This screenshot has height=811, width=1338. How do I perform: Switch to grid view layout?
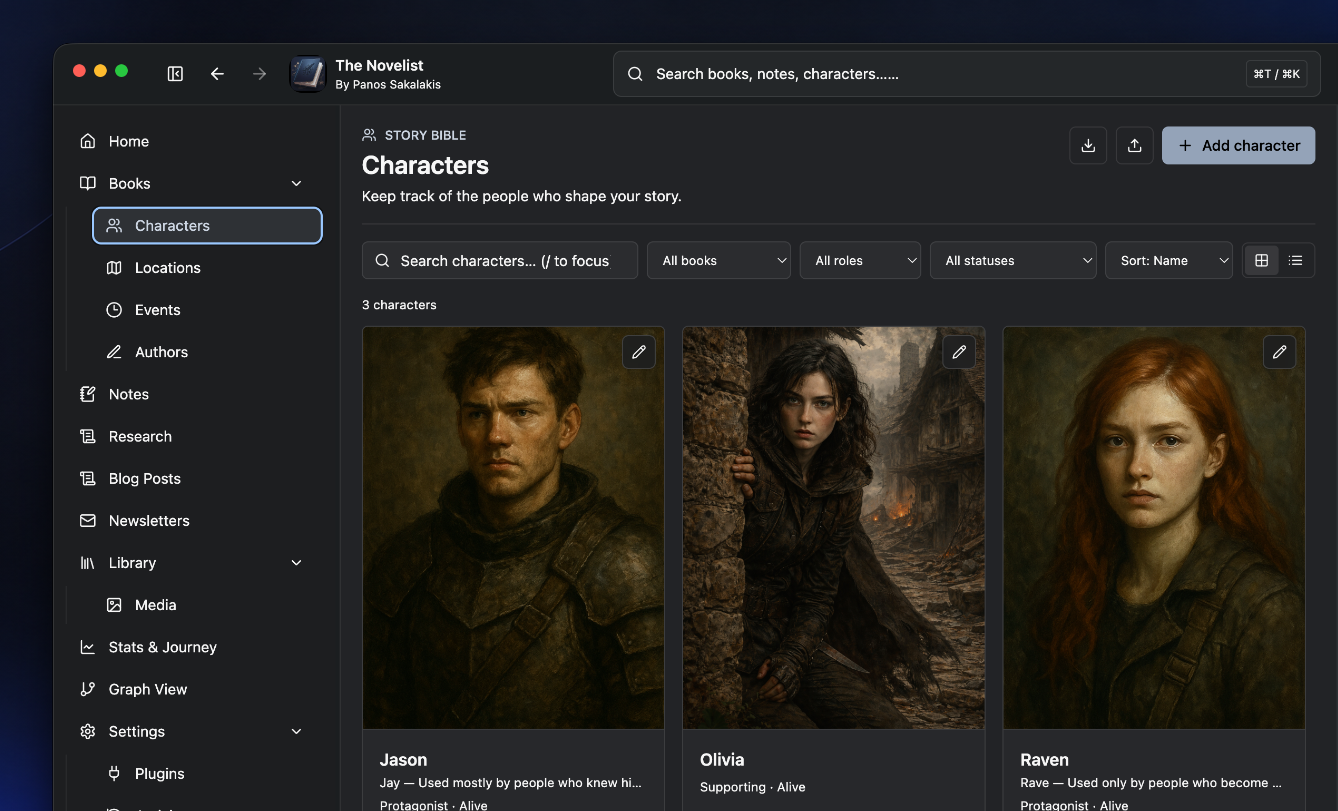point(1262,260)
